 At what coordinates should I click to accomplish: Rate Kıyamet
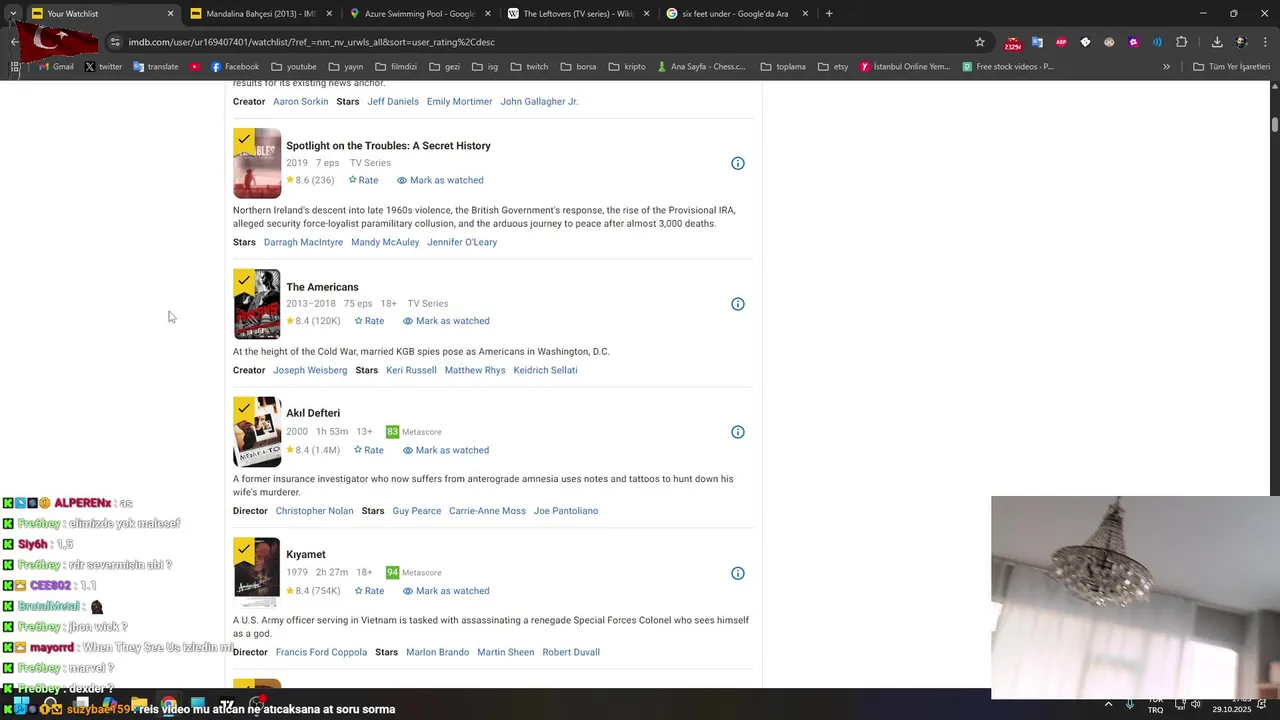pyautogui.click(x=369, y=591)
